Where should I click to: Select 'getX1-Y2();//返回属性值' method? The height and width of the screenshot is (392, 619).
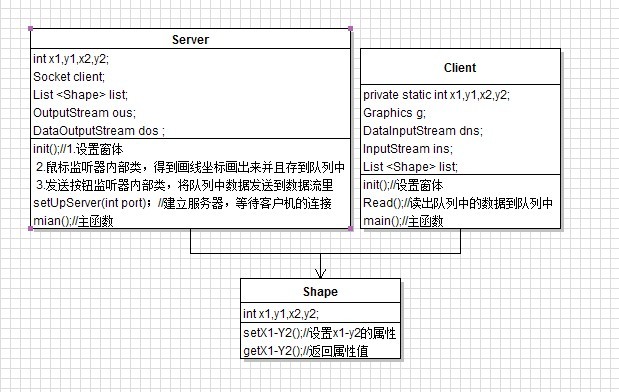pos(306,351)
